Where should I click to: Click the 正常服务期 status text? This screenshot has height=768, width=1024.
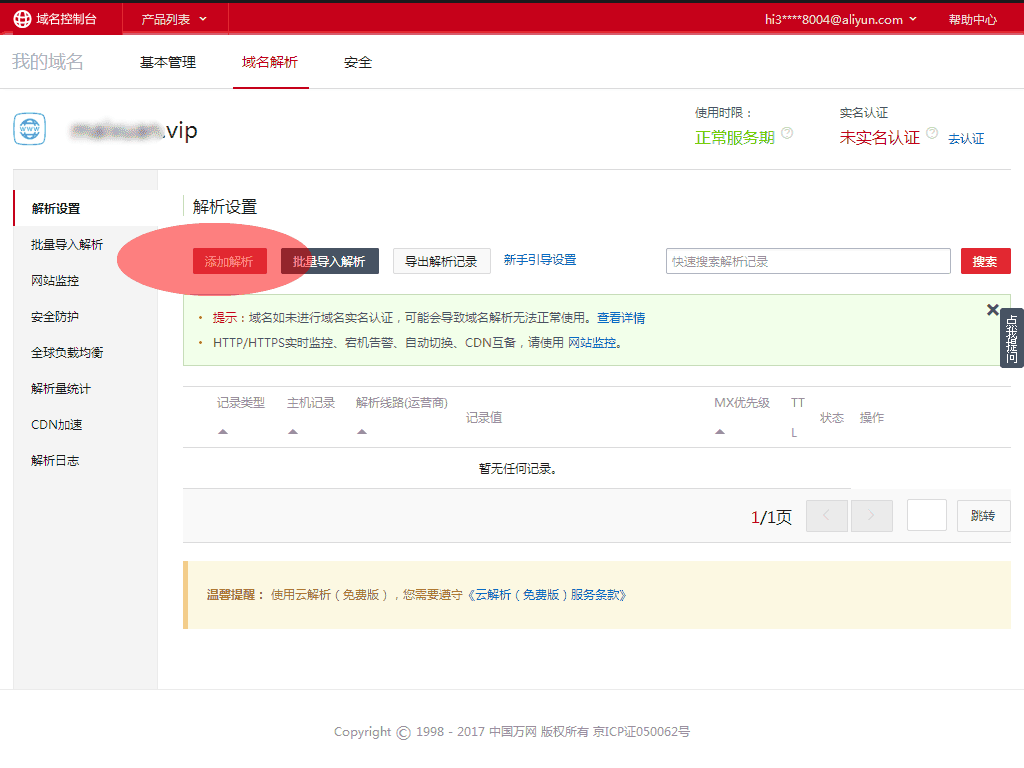(735, 138)
